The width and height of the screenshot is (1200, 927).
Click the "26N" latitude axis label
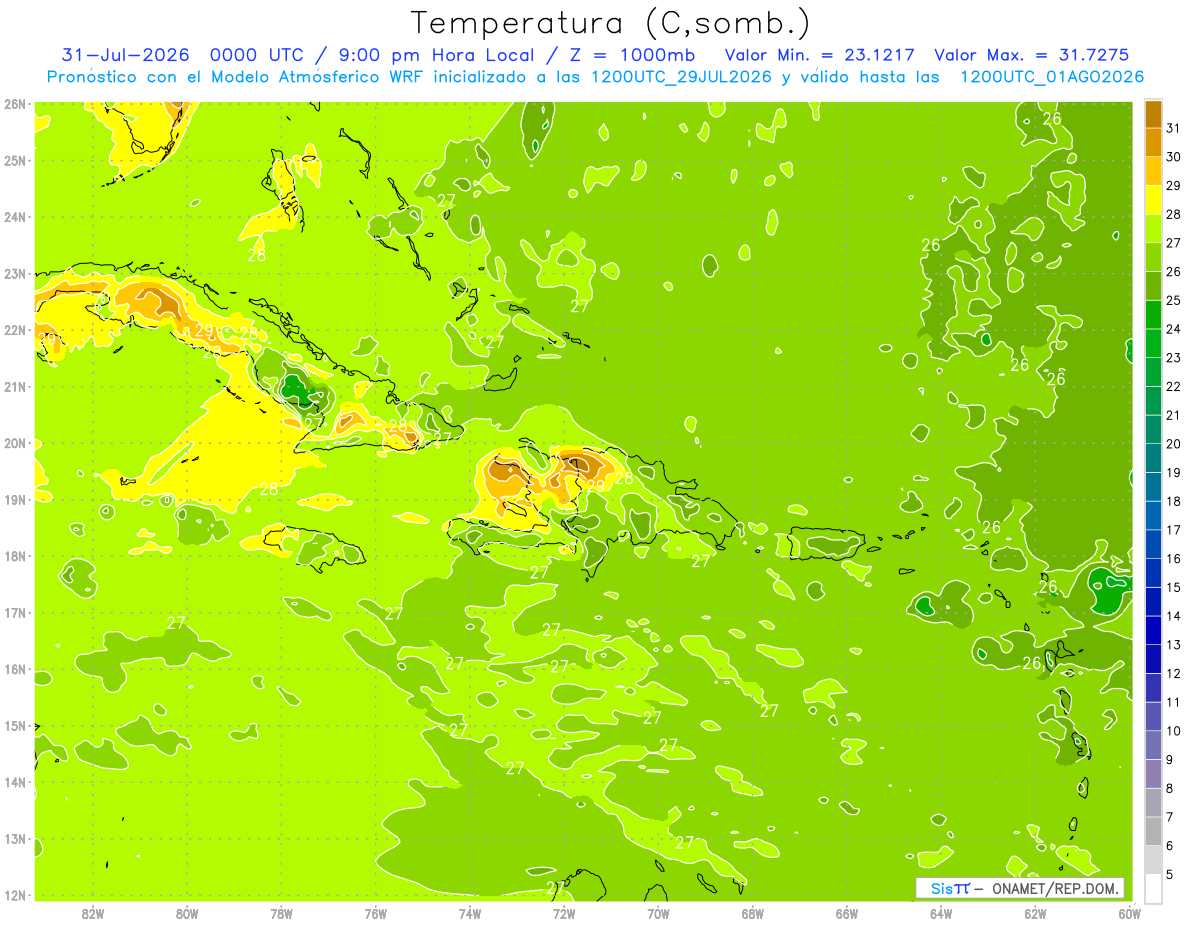14,104
